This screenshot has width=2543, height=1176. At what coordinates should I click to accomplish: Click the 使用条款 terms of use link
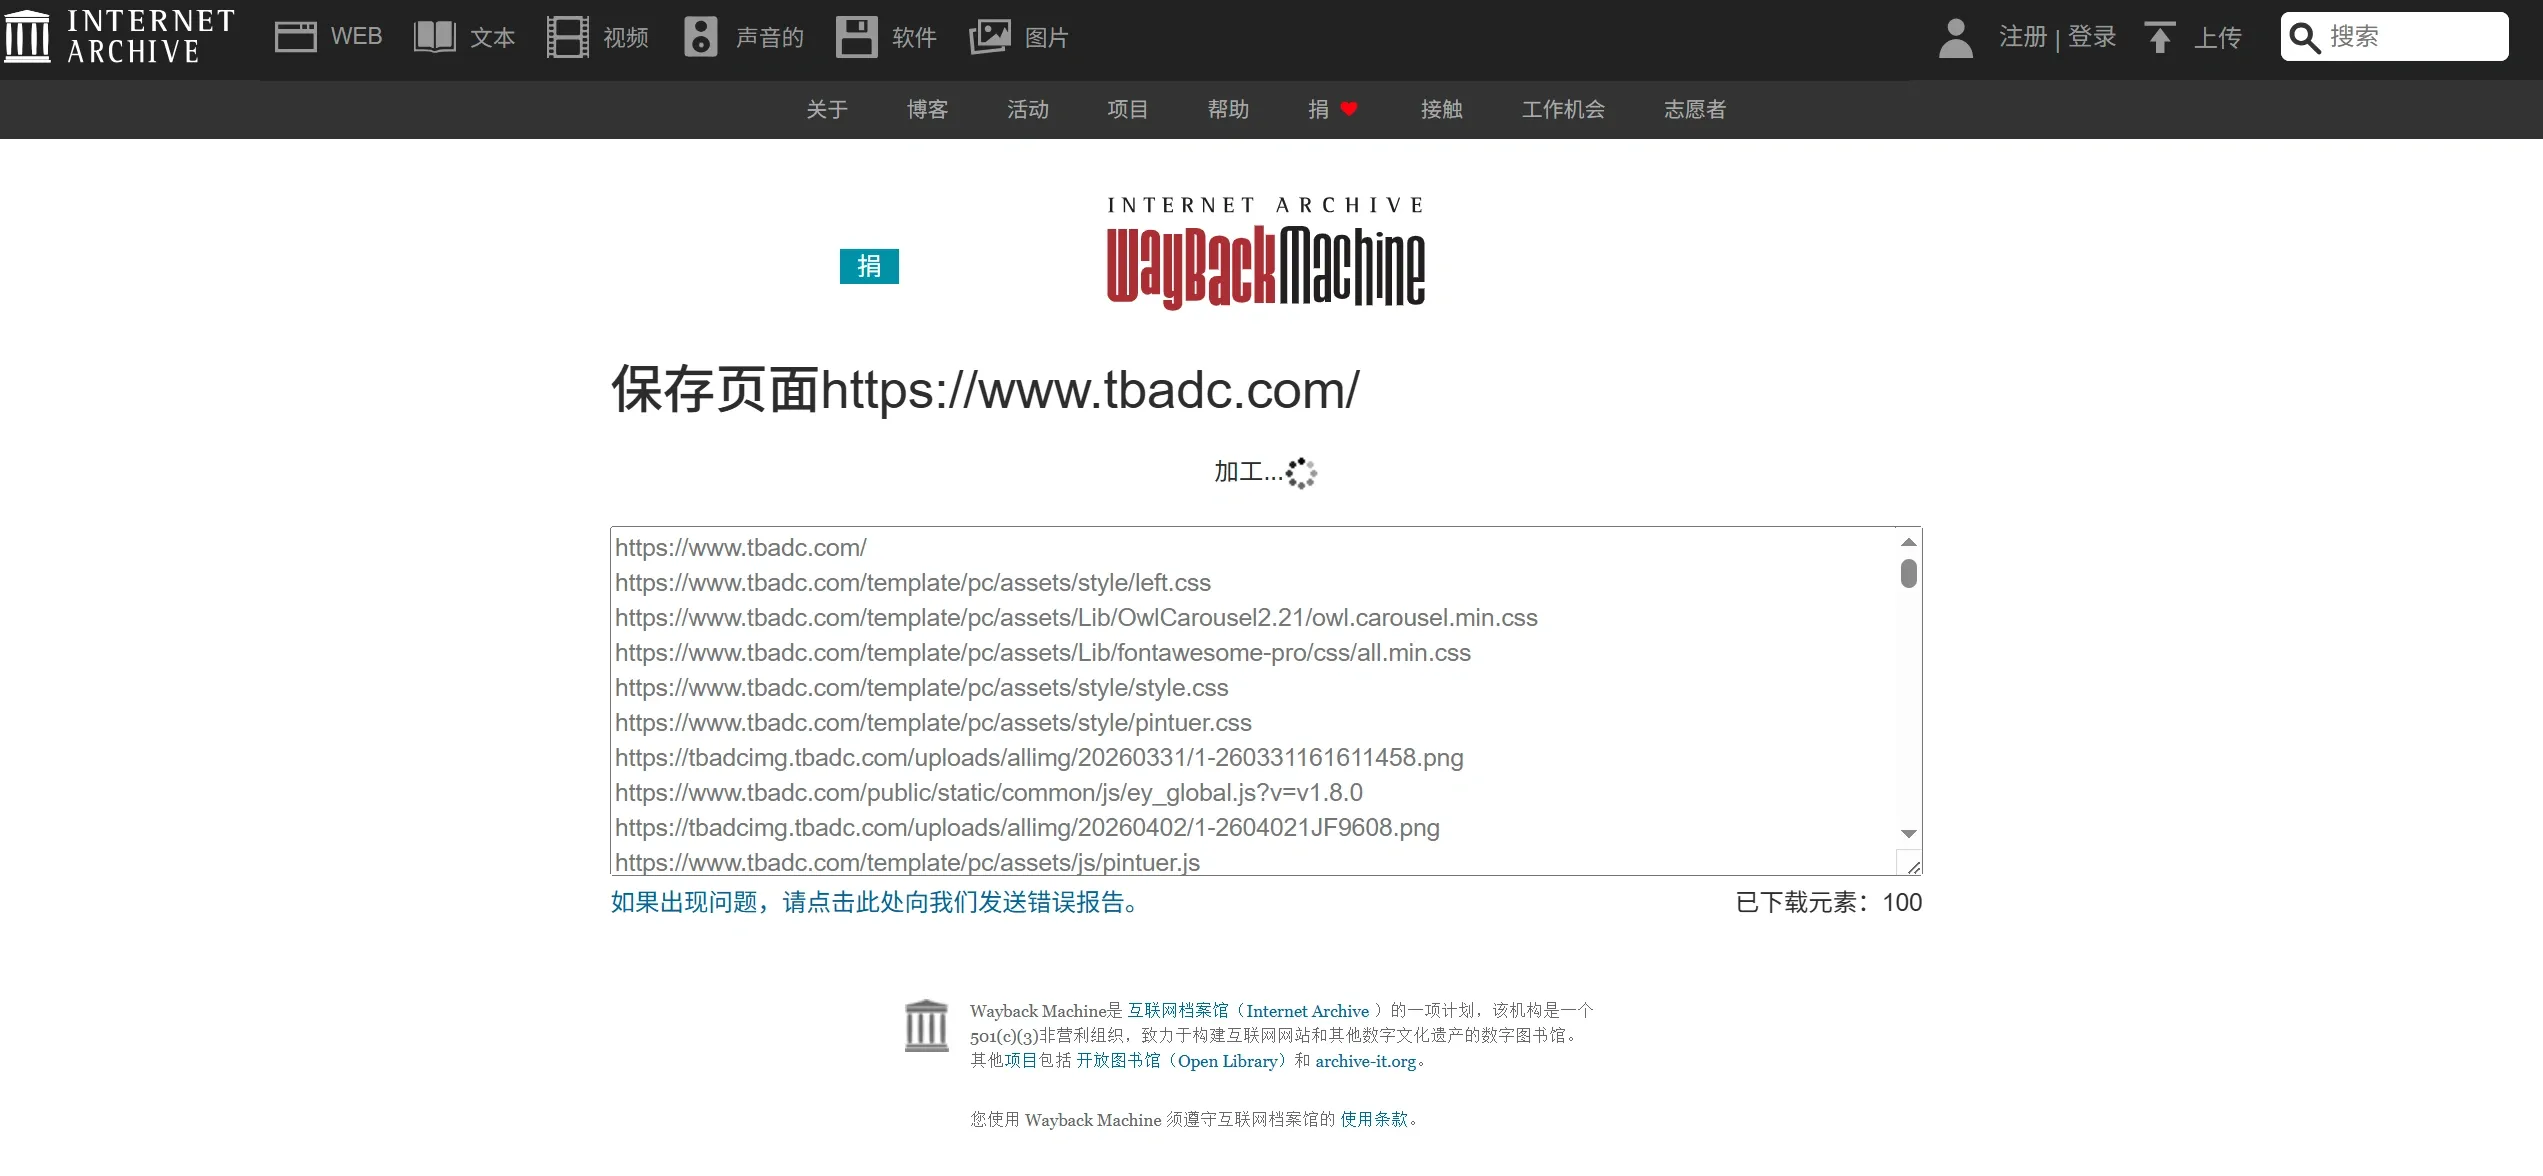click(x=1374, y=1119)
